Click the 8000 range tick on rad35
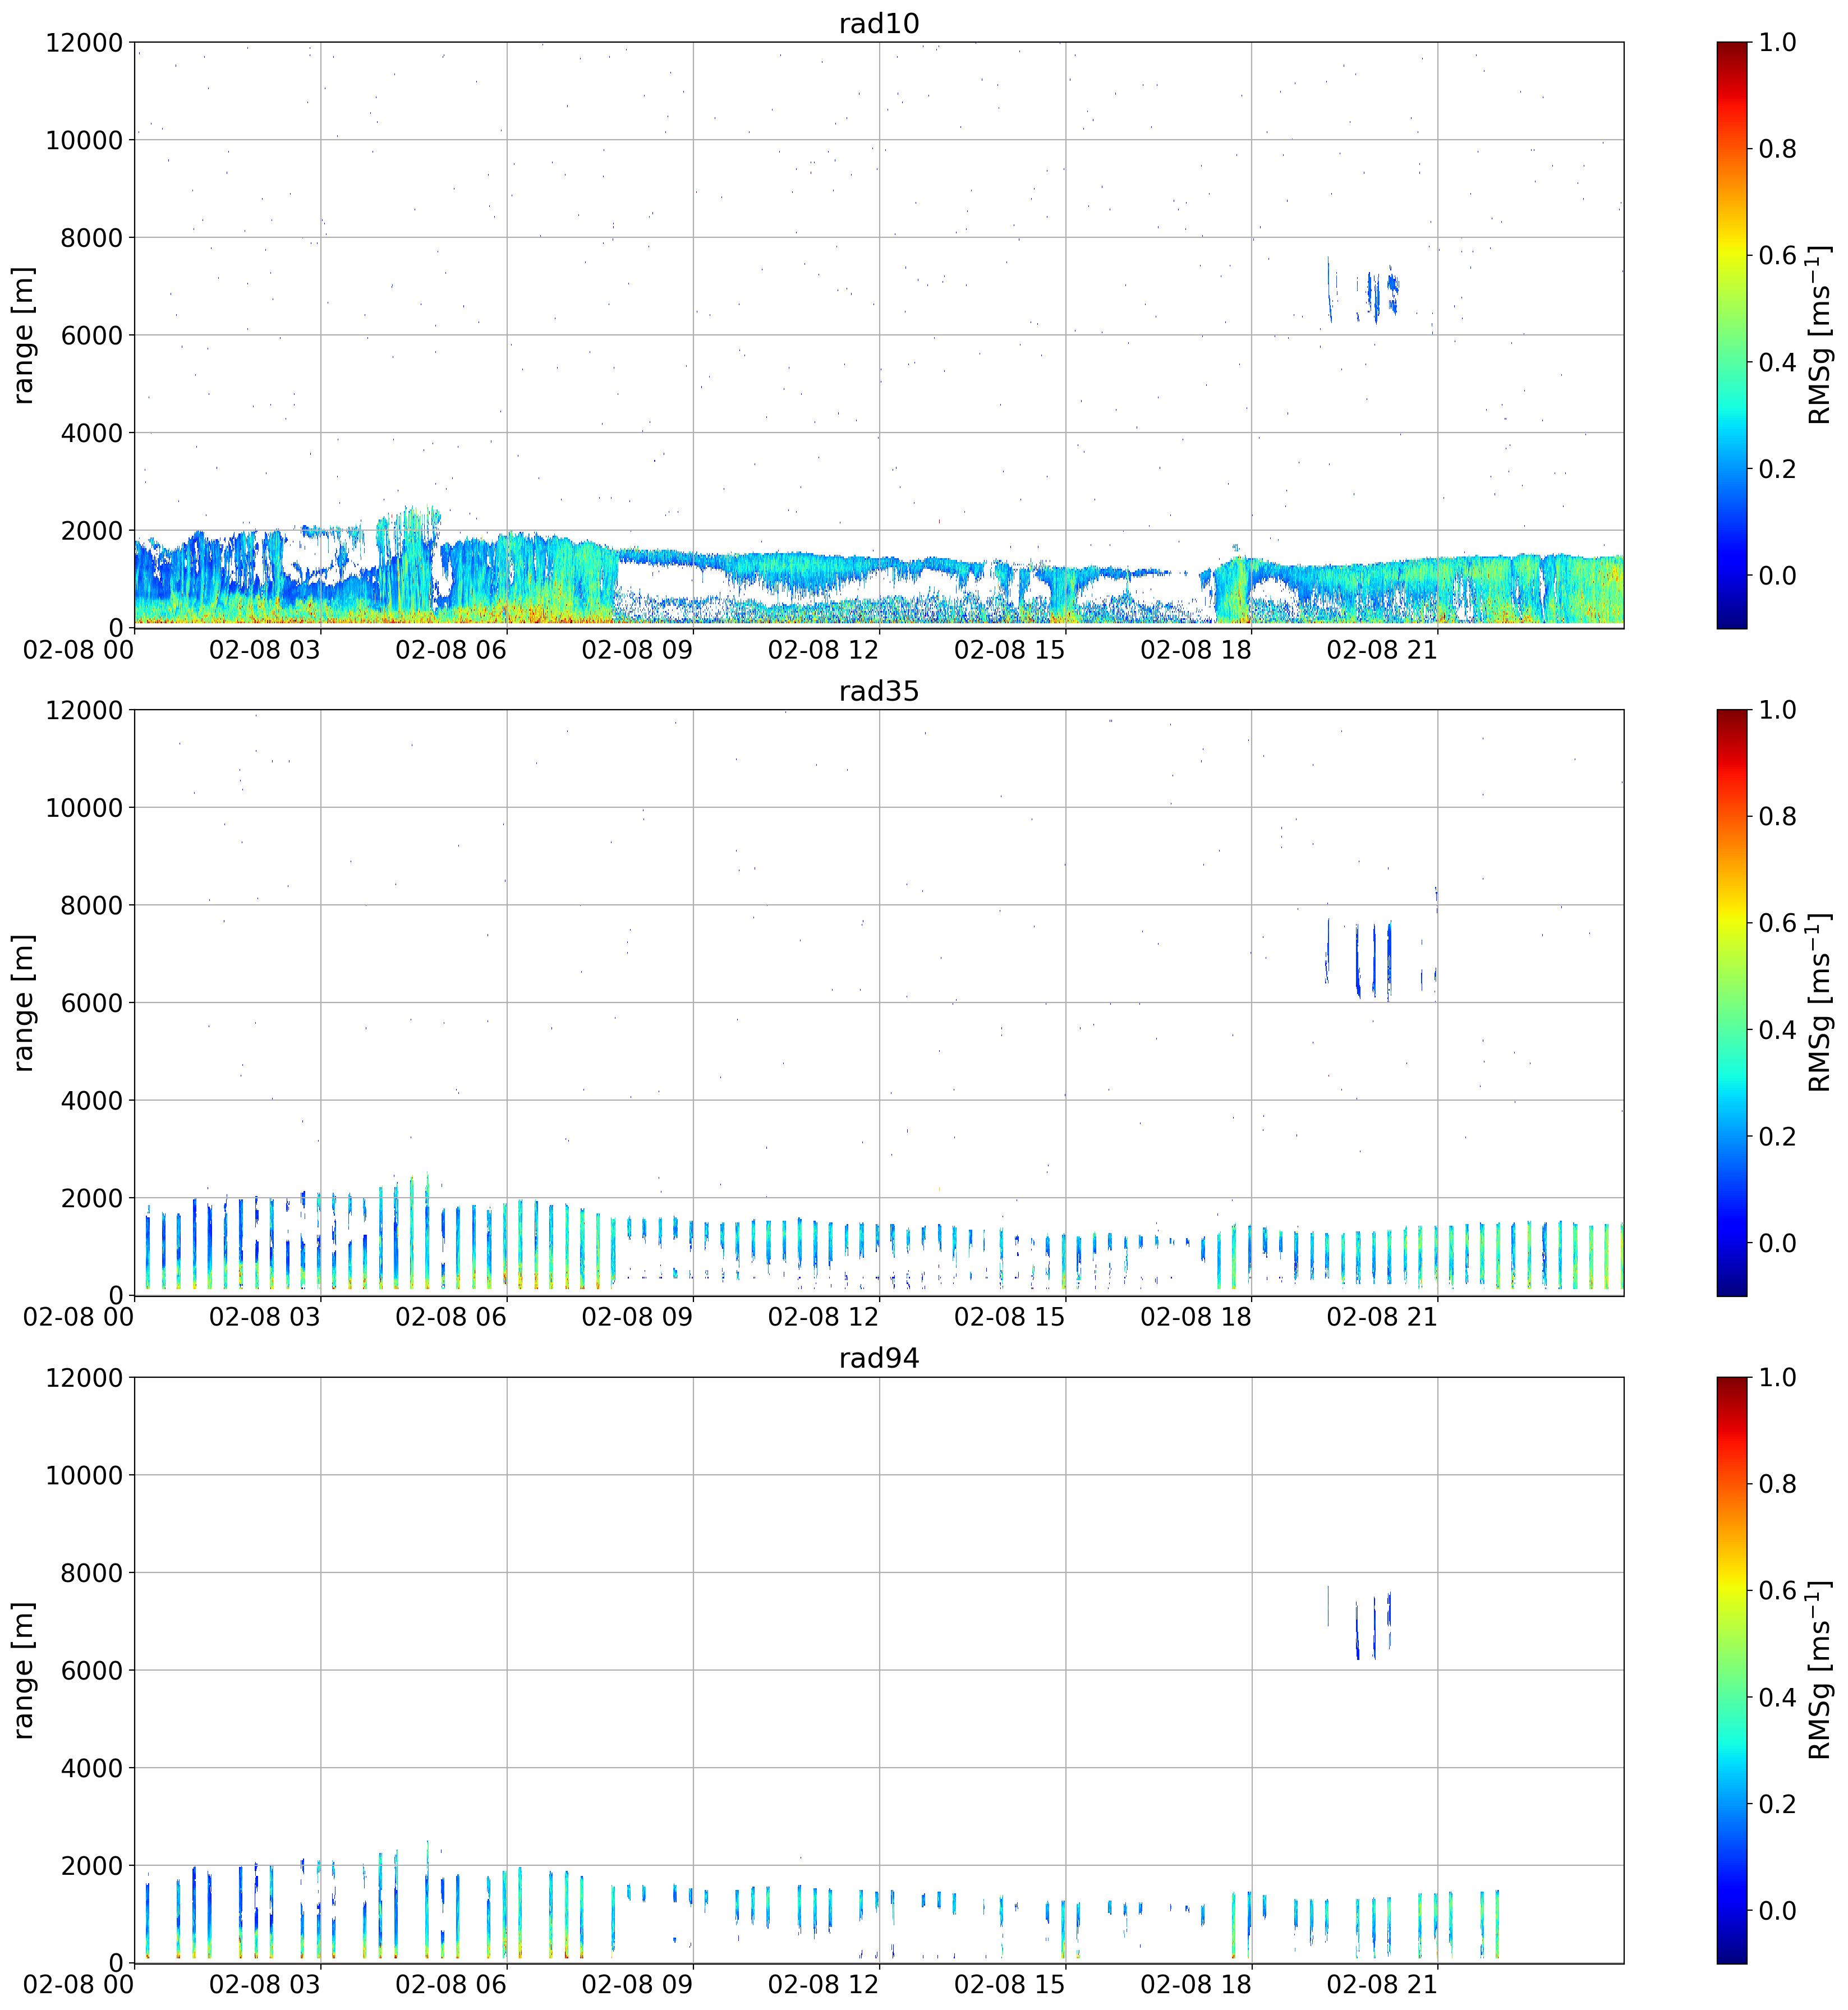 tap(92, 905)
